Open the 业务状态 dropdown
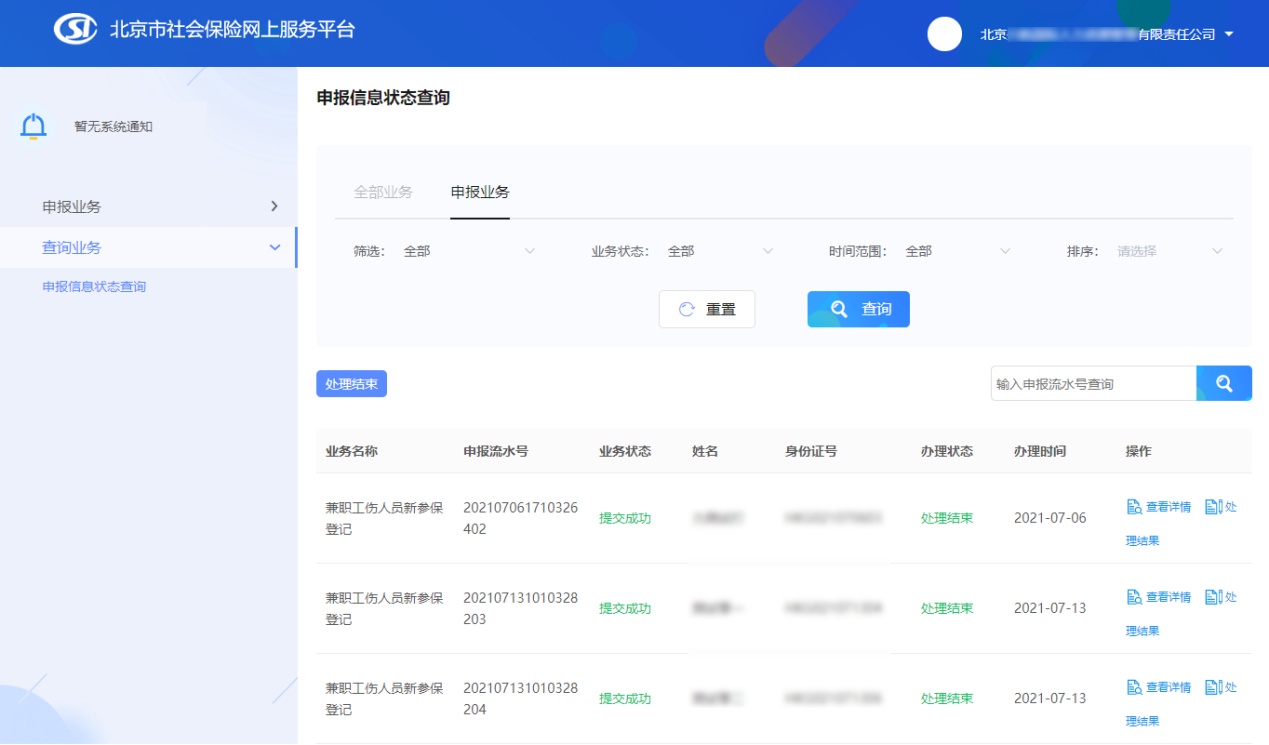The height and width of the screenshot is (745, 1269). tap(720, 251)
